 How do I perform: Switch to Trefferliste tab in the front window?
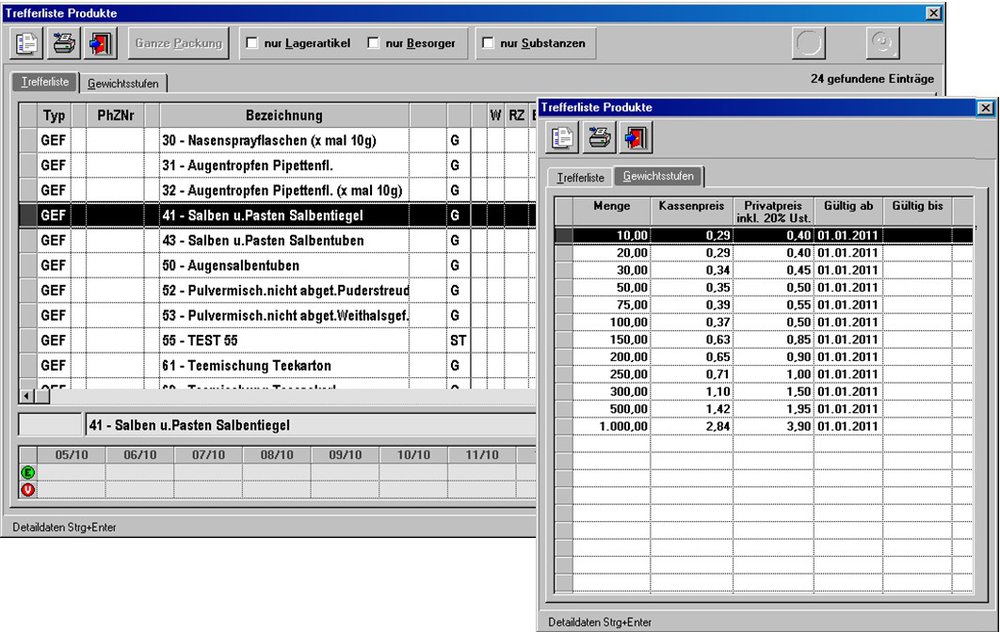(580, 177)
